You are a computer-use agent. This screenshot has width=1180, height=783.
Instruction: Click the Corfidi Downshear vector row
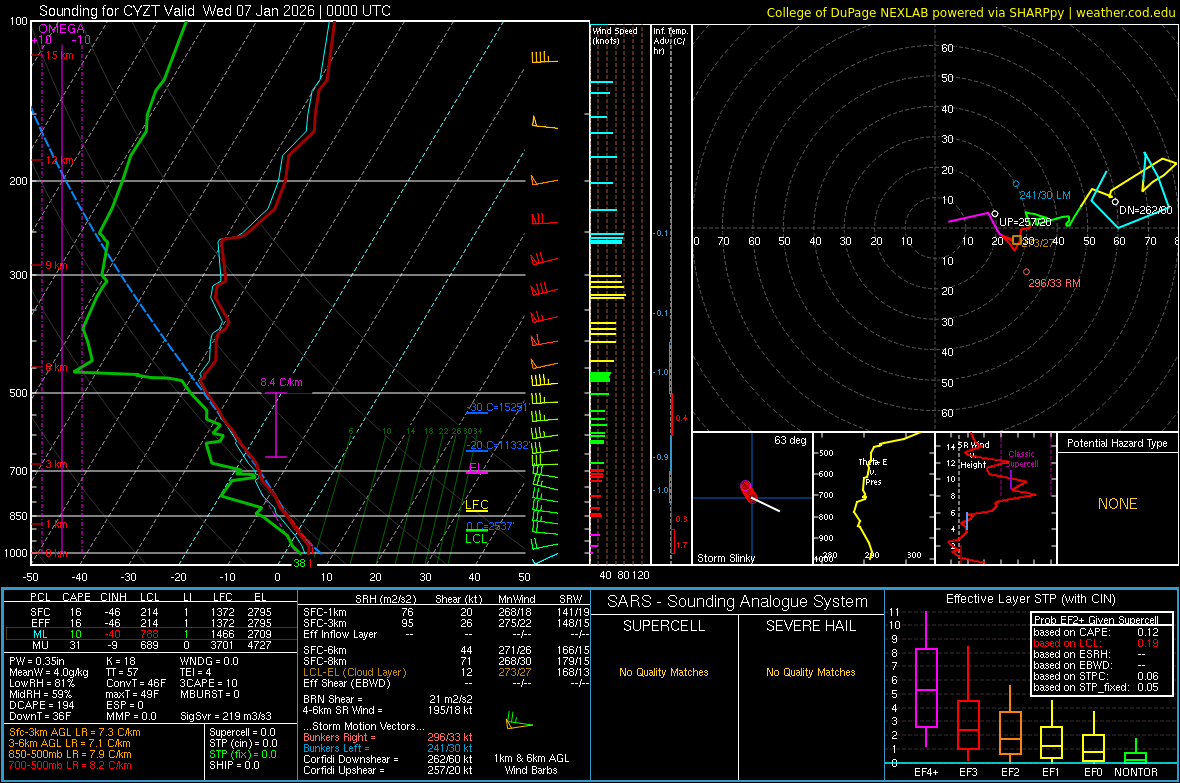point(388,760)
